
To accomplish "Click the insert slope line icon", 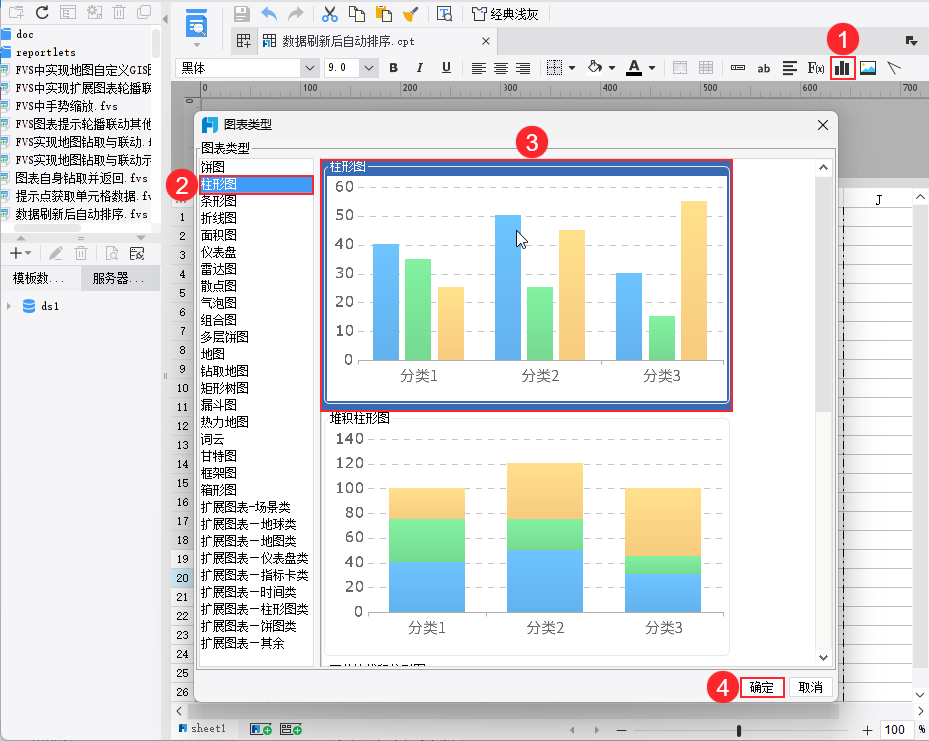I will coord(894,68).
